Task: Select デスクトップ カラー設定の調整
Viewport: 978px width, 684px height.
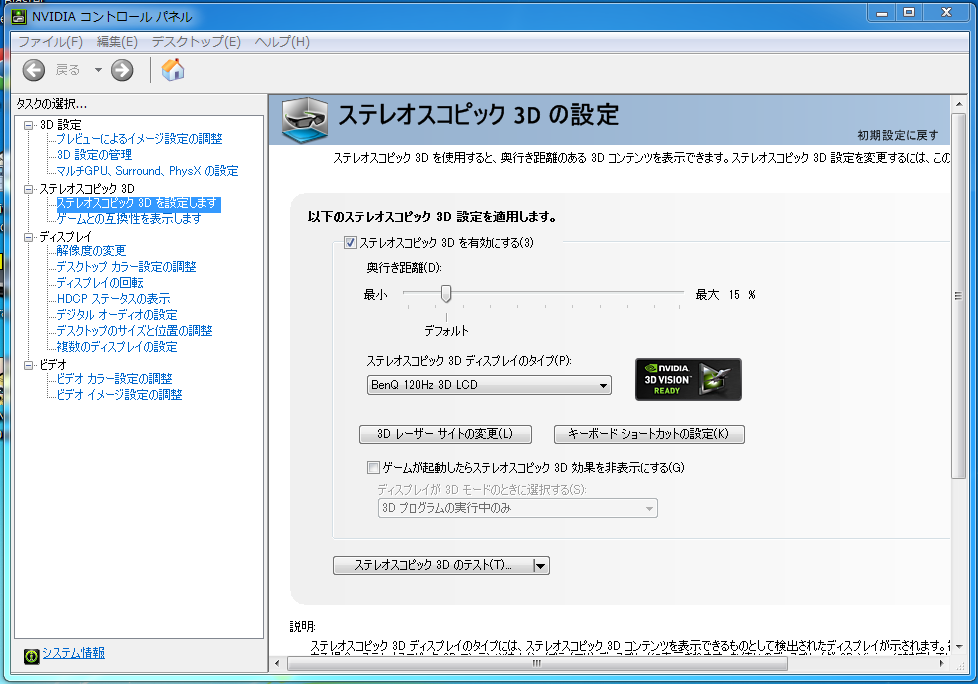Action: point(127,267)
